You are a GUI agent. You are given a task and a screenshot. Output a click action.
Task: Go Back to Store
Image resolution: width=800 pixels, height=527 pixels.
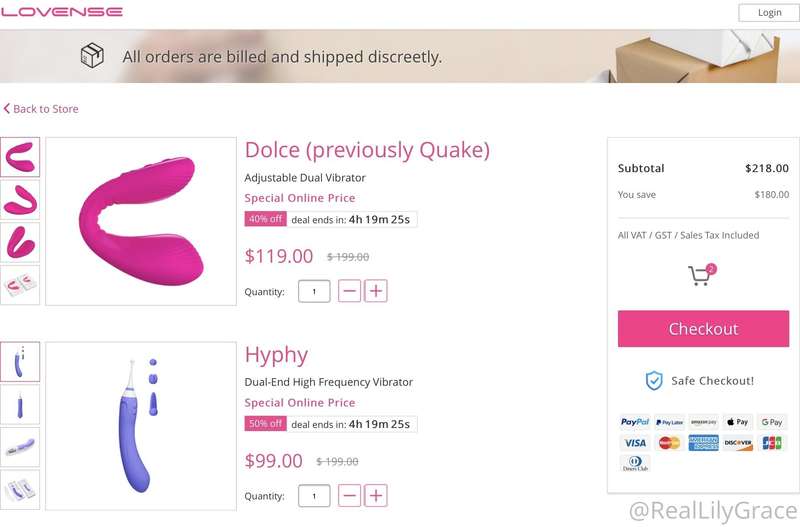pyautogui.click(x=41, y=109)
